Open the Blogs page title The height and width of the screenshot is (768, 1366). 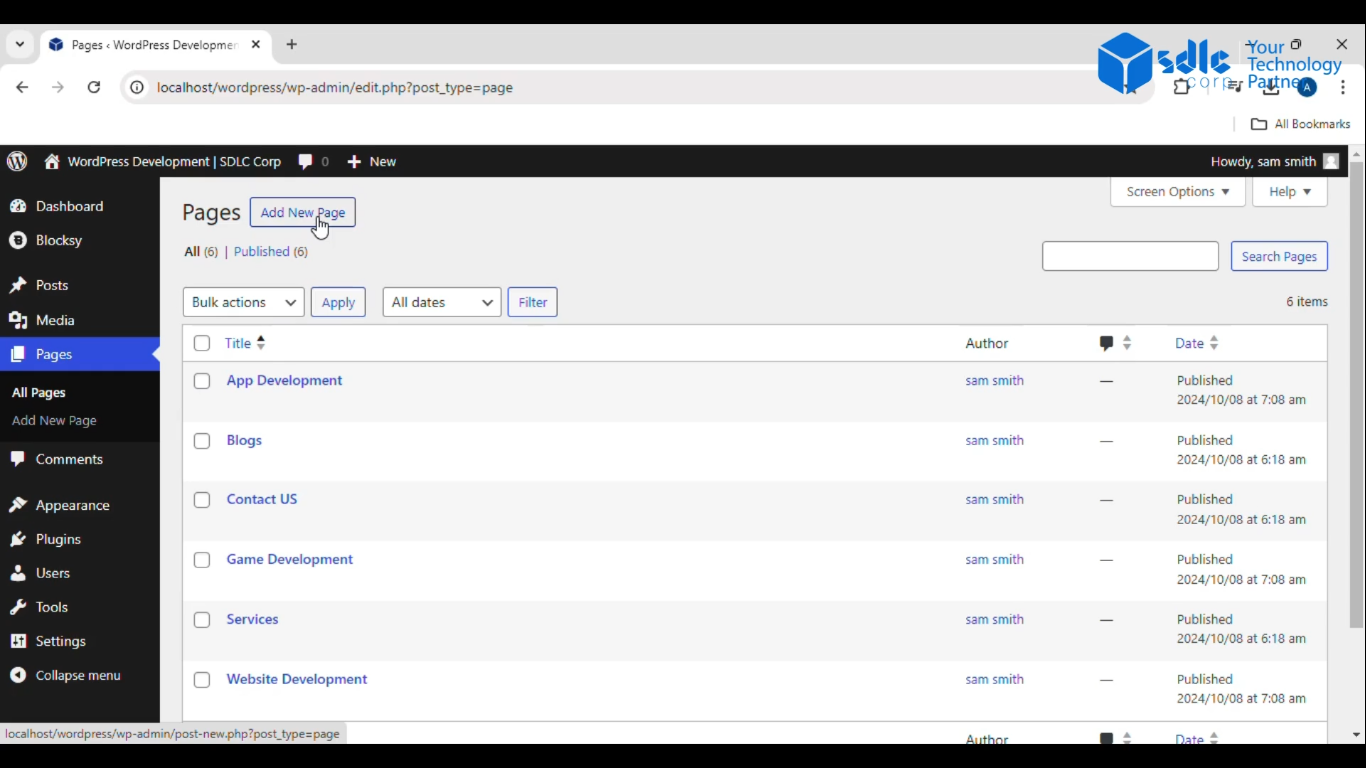(244, 440)
